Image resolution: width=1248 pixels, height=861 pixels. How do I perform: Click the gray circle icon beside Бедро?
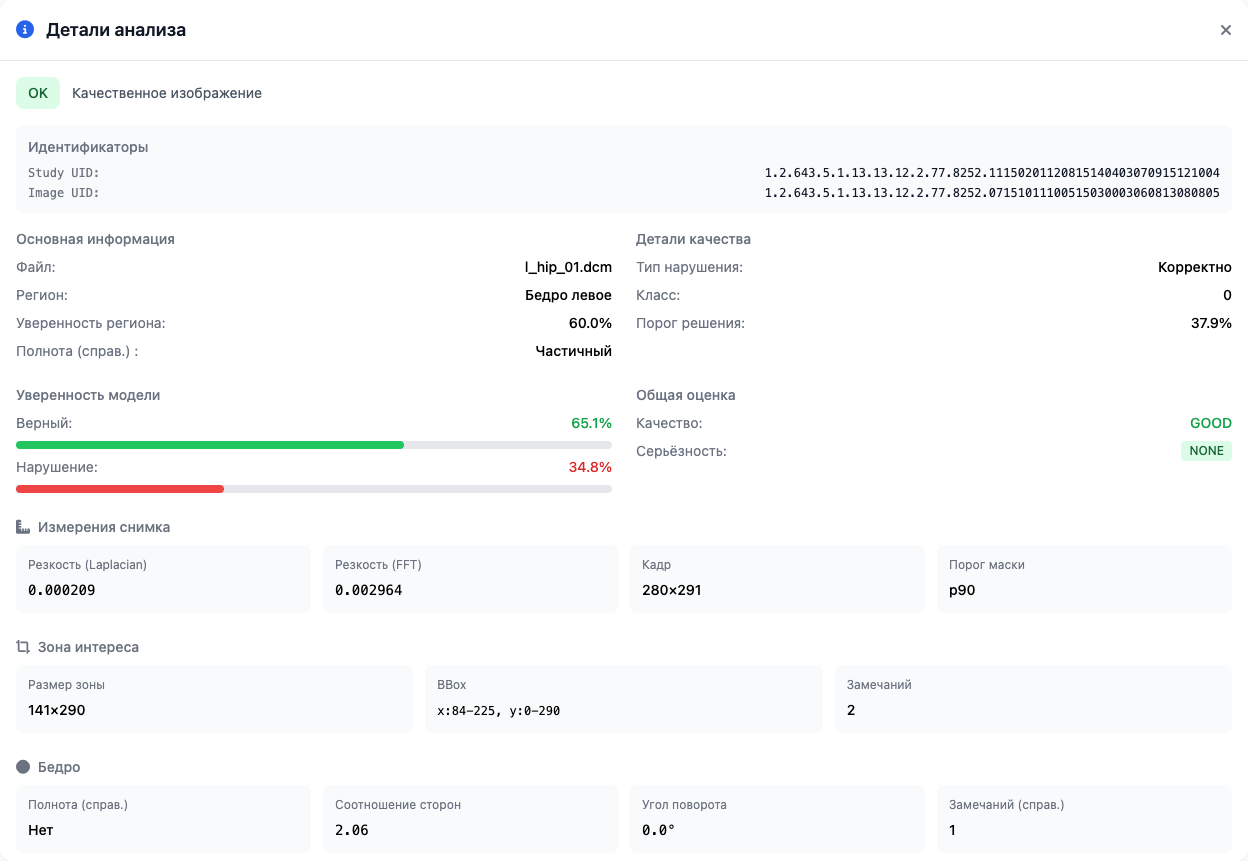coord(23,767)
